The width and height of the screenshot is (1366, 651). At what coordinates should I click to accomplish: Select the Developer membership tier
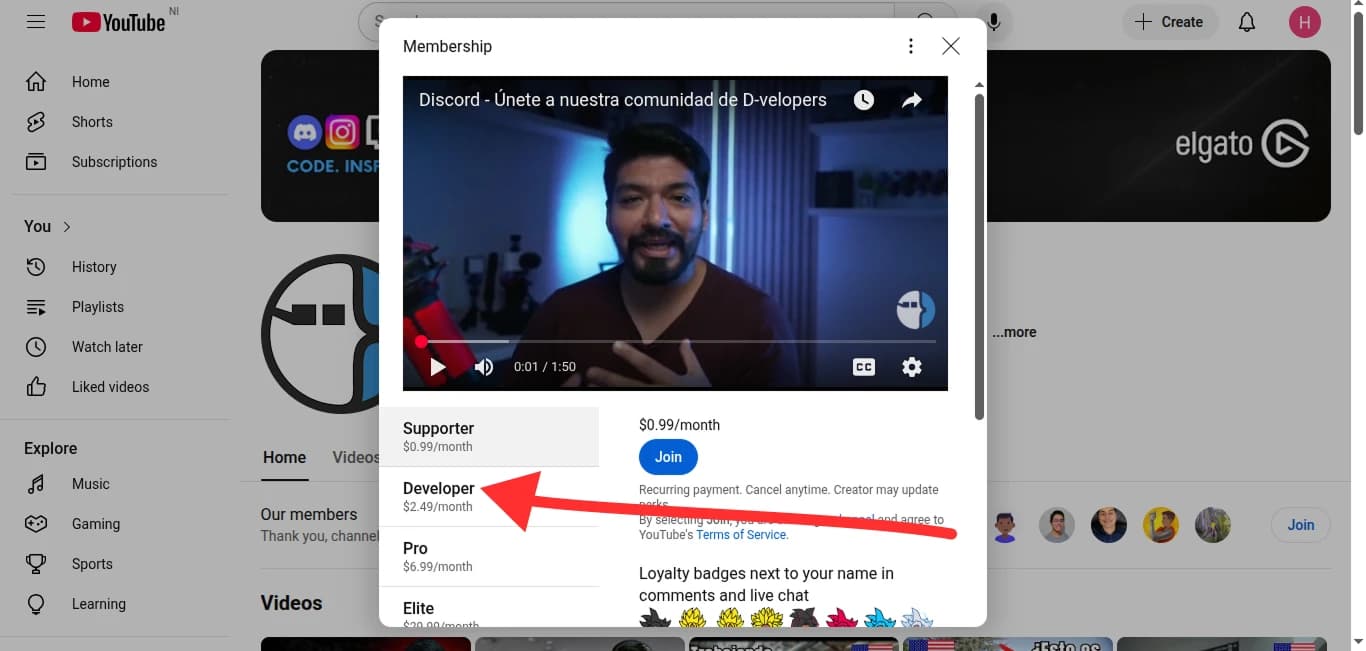point(489,497)
